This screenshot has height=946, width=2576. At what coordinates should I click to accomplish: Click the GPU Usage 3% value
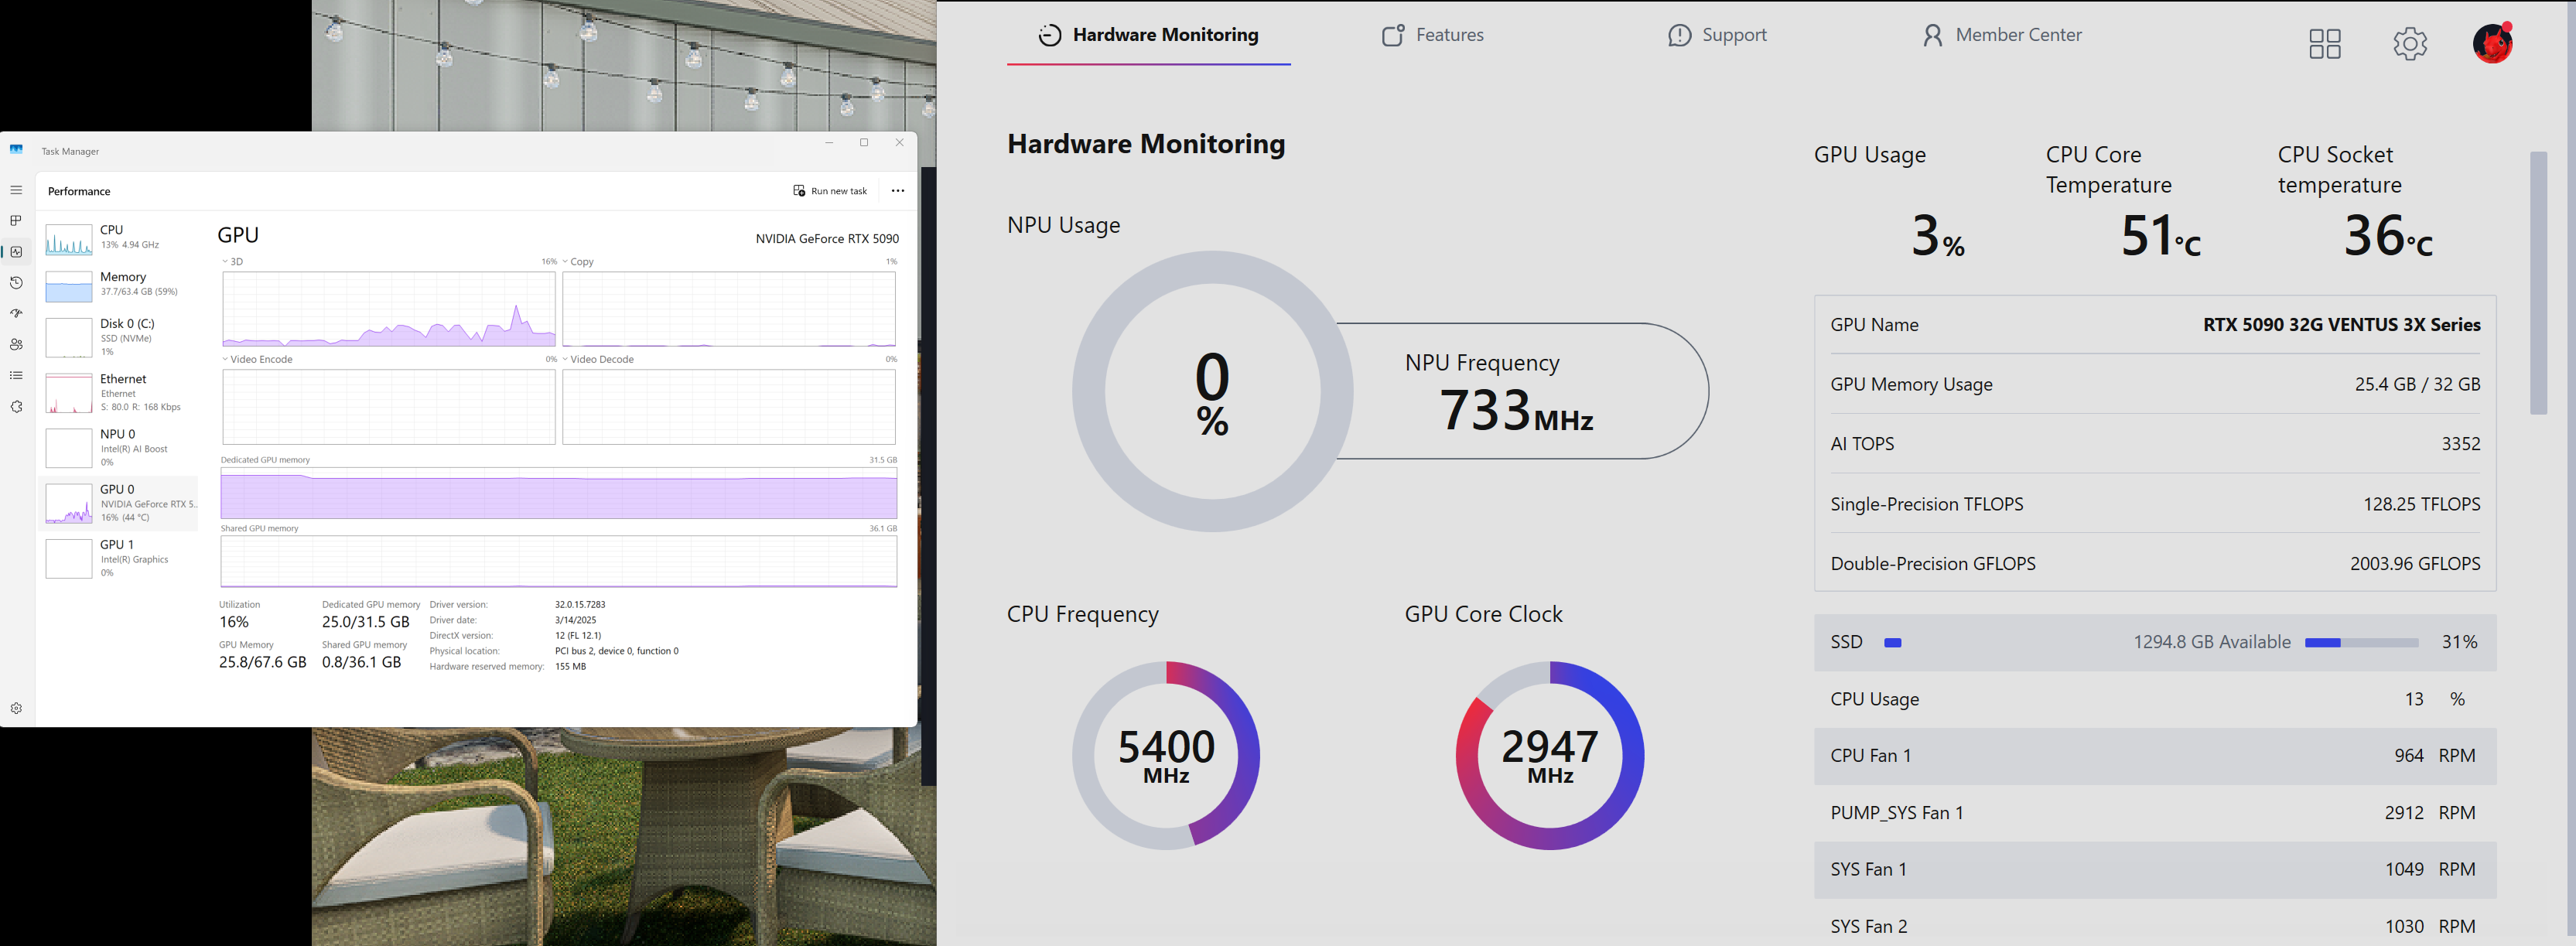1938,236
